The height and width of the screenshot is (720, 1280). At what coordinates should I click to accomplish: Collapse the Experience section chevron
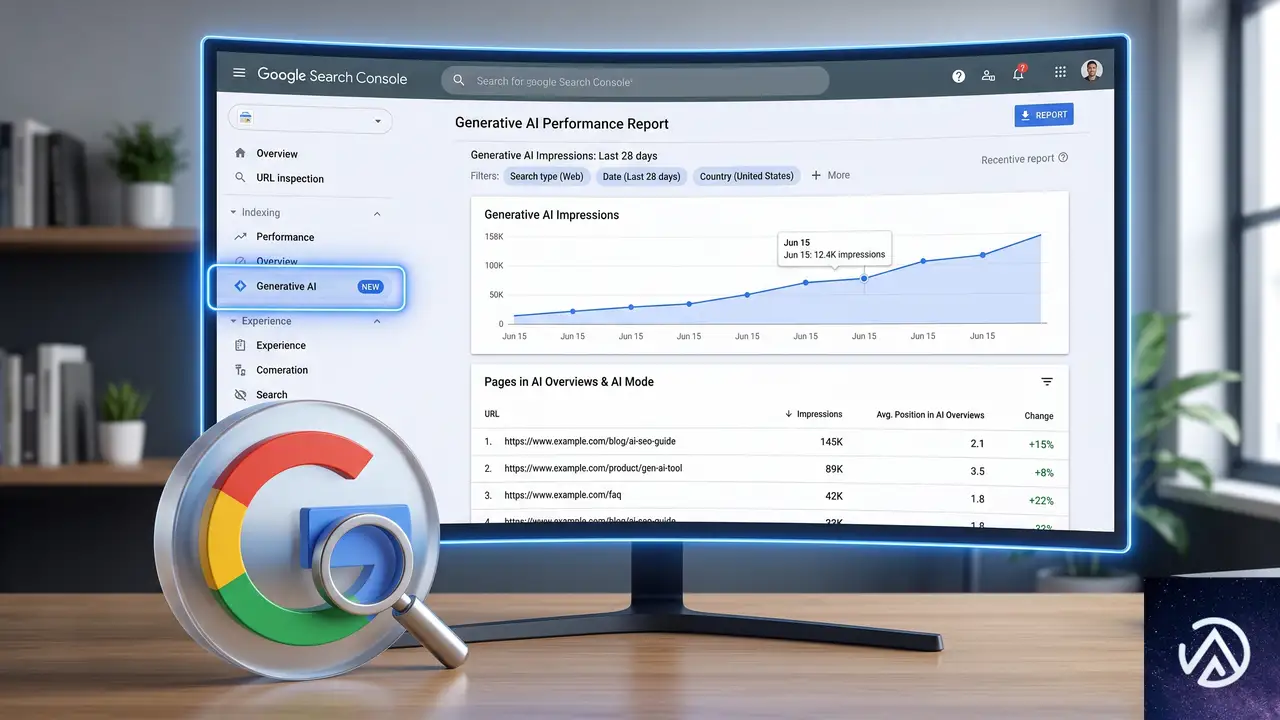coord(377,322)
